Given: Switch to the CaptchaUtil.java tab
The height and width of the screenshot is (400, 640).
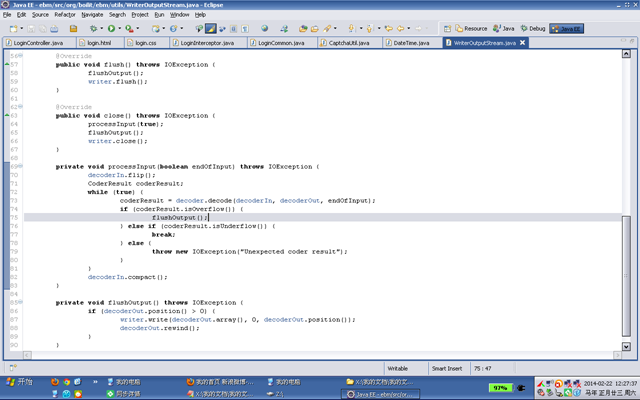Looking at the screenshot, I should [x=346, y=44].
